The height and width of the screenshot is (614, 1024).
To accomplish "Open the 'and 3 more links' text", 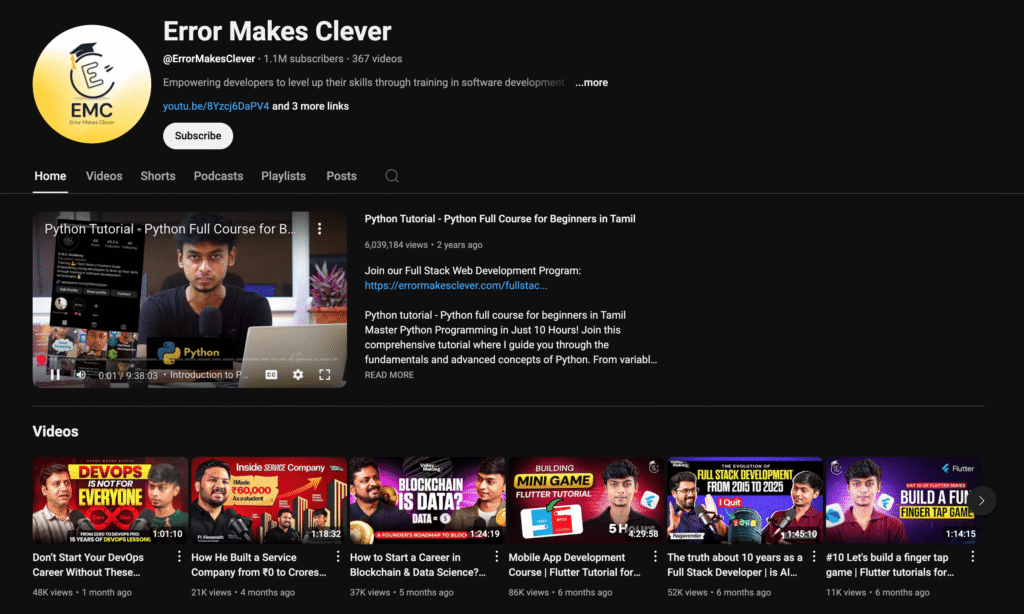I will click(310, 106).
